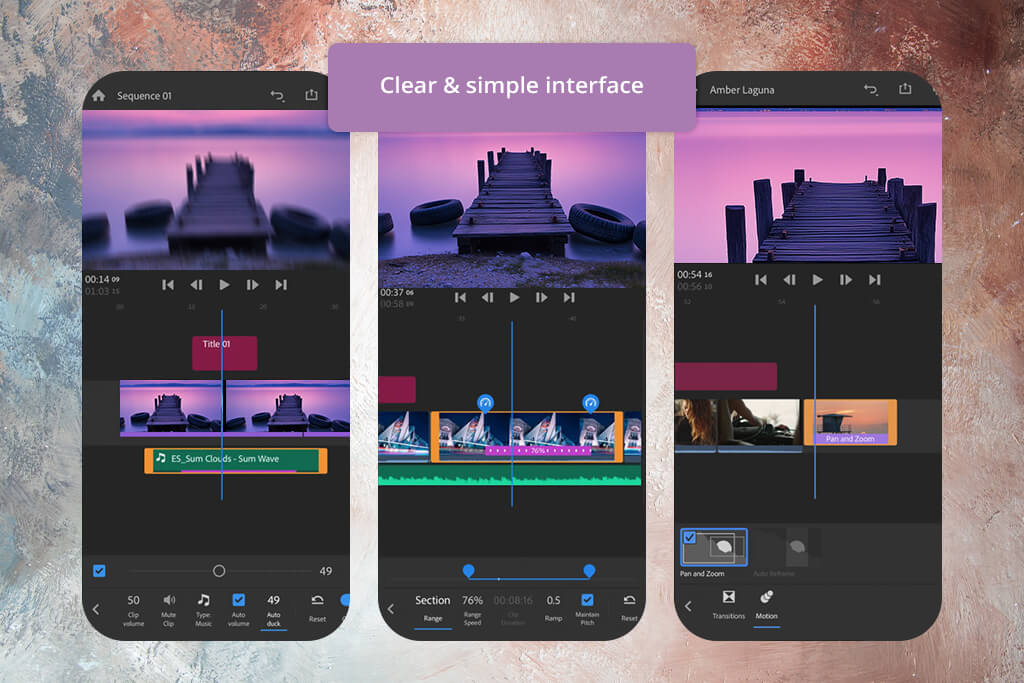Open Clip volume value 50
Image resolution: width=1024 pixels, height=683 pixels.
point(133,610)
